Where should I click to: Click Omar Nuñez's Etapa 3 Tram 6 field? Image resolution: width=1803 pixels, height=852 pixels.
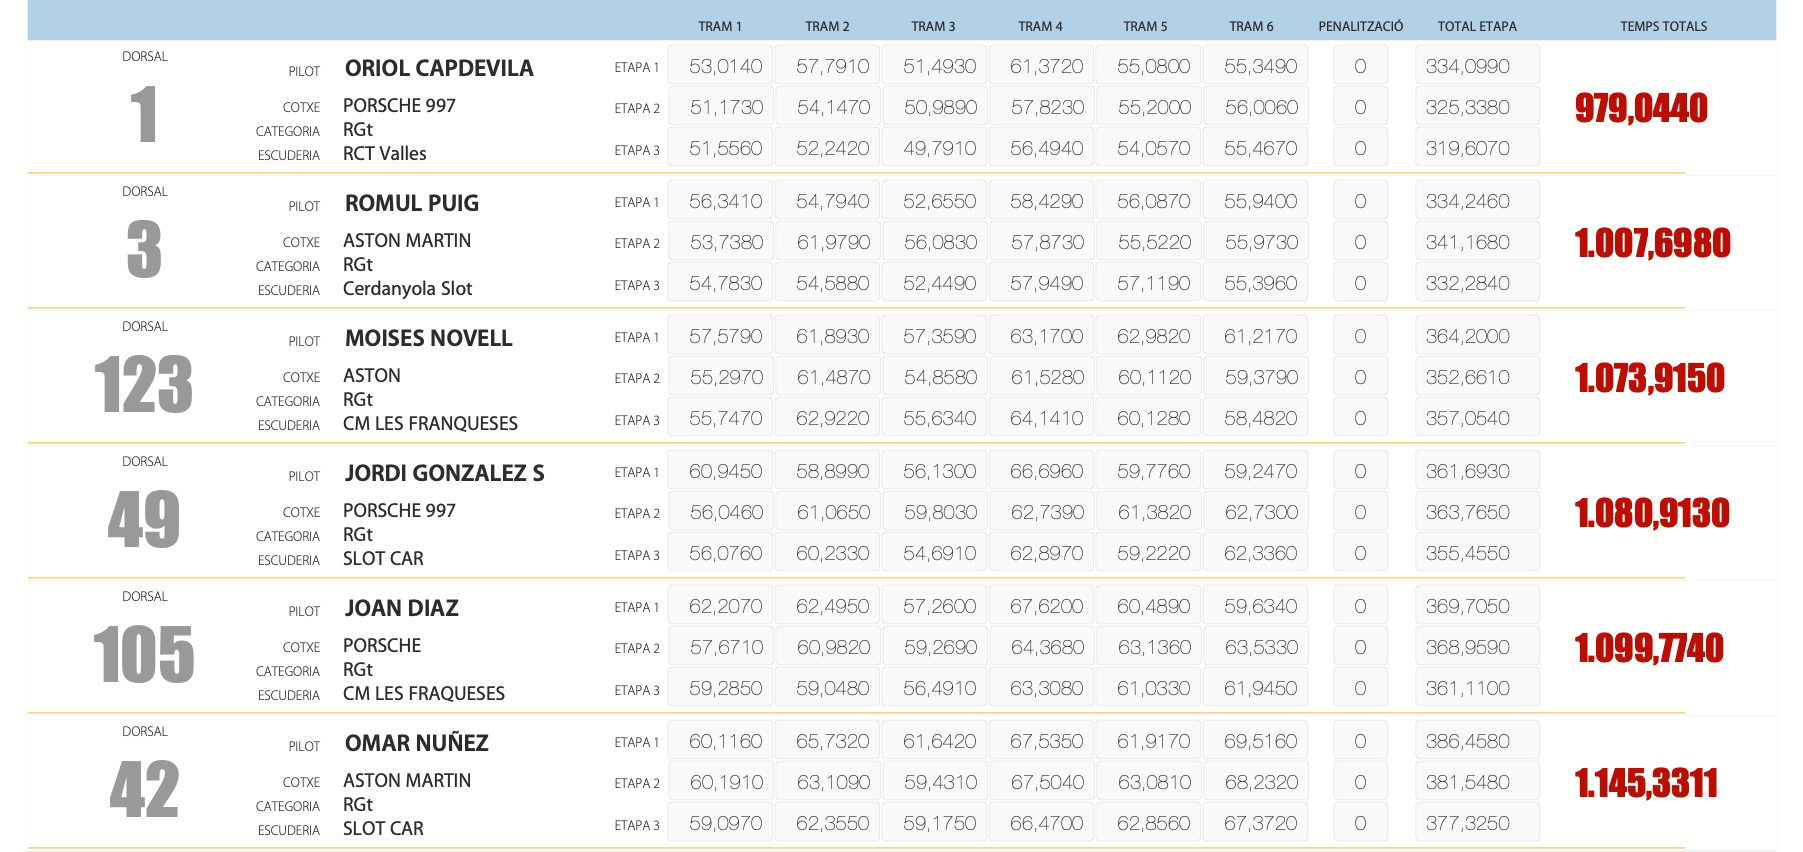click(x=1260, y=823)
